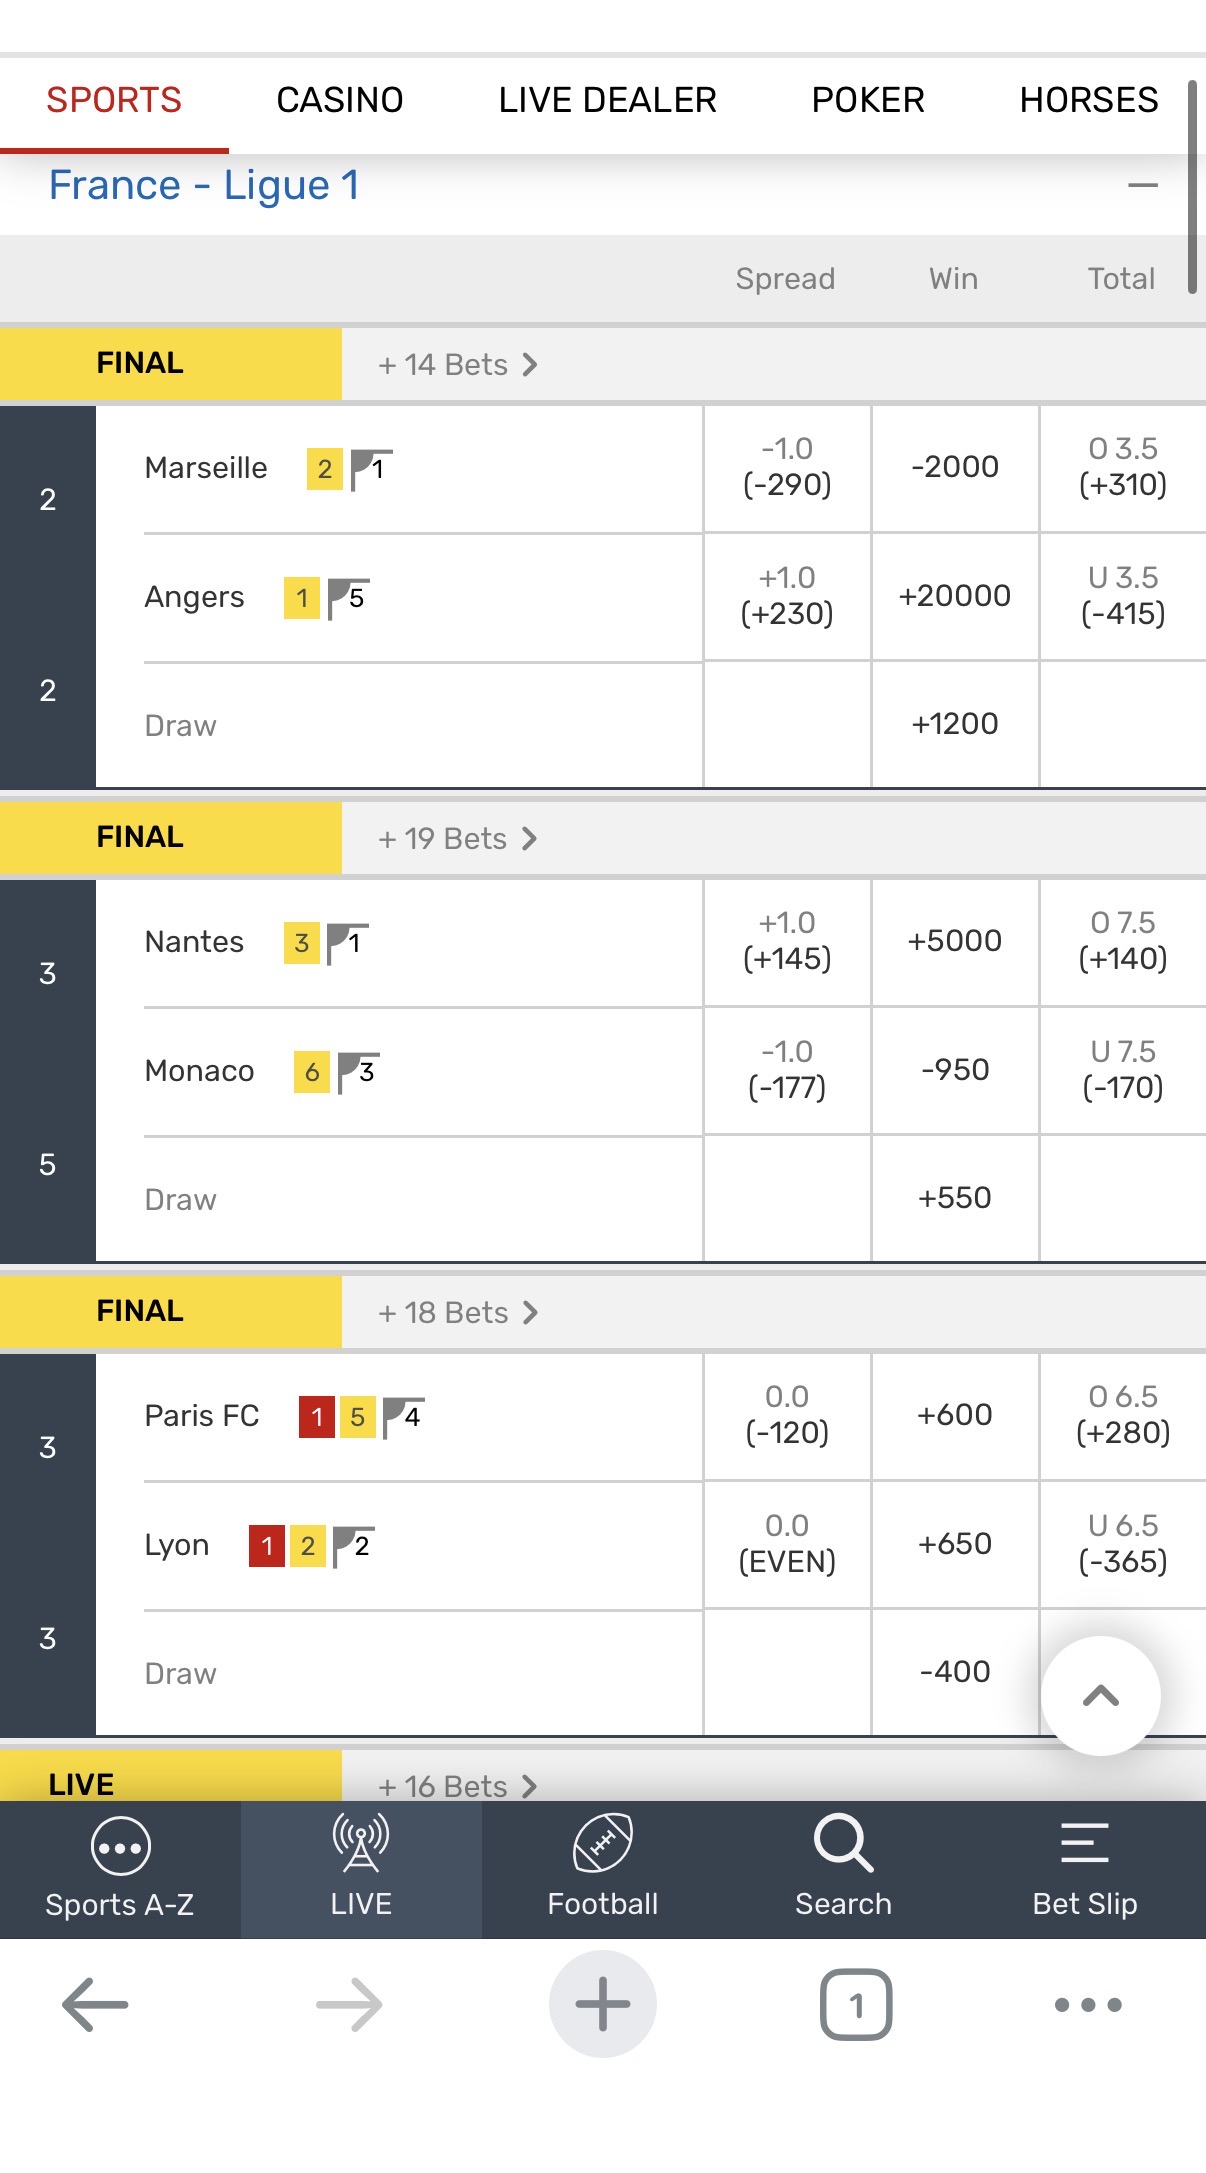Open the Bet Slip icon
This screenshot has height=2173, width=1206.
1084,1844
